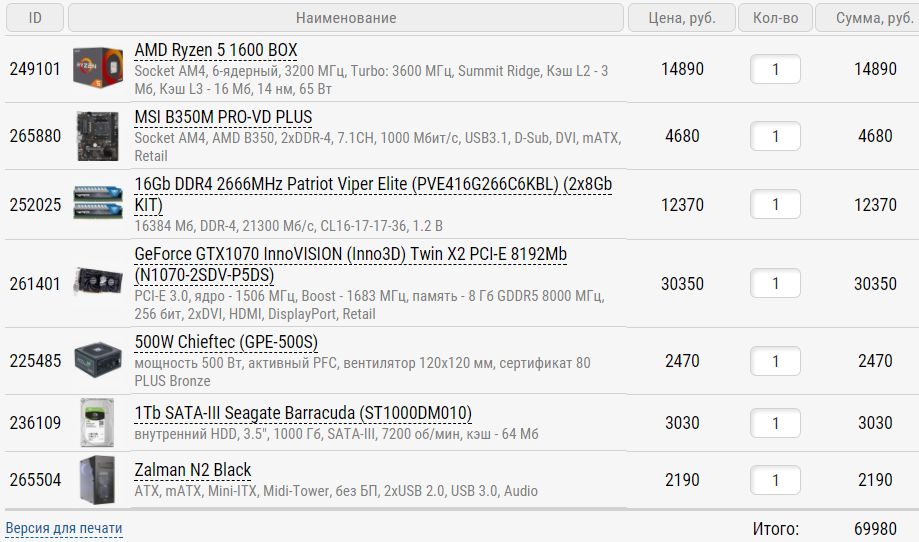Viewport: 919px width, 542px height.
Task: Click the GeForce GTX1070 graphics card thumbnail
Action: pyautogui.click(x=97, y=284)
